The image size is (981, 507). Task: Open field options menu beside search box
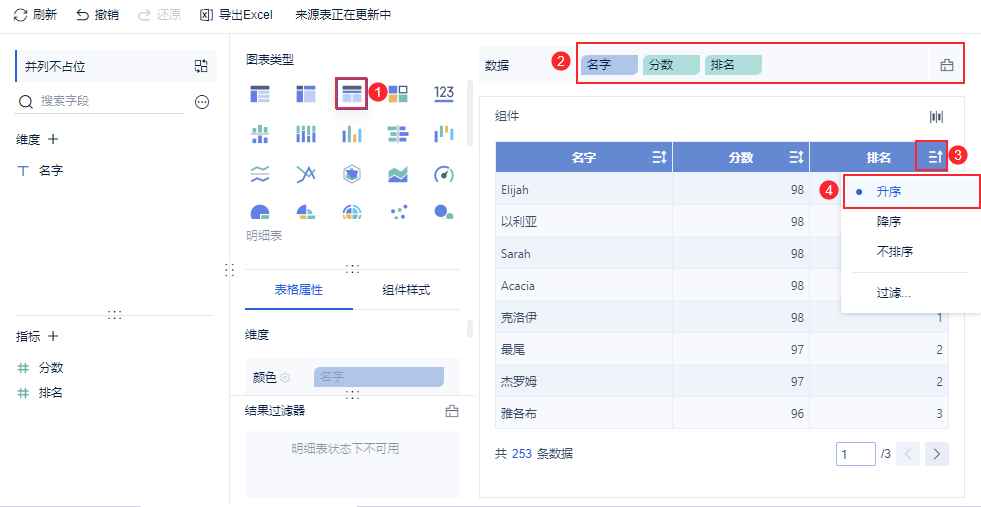[x=202, y=102]
